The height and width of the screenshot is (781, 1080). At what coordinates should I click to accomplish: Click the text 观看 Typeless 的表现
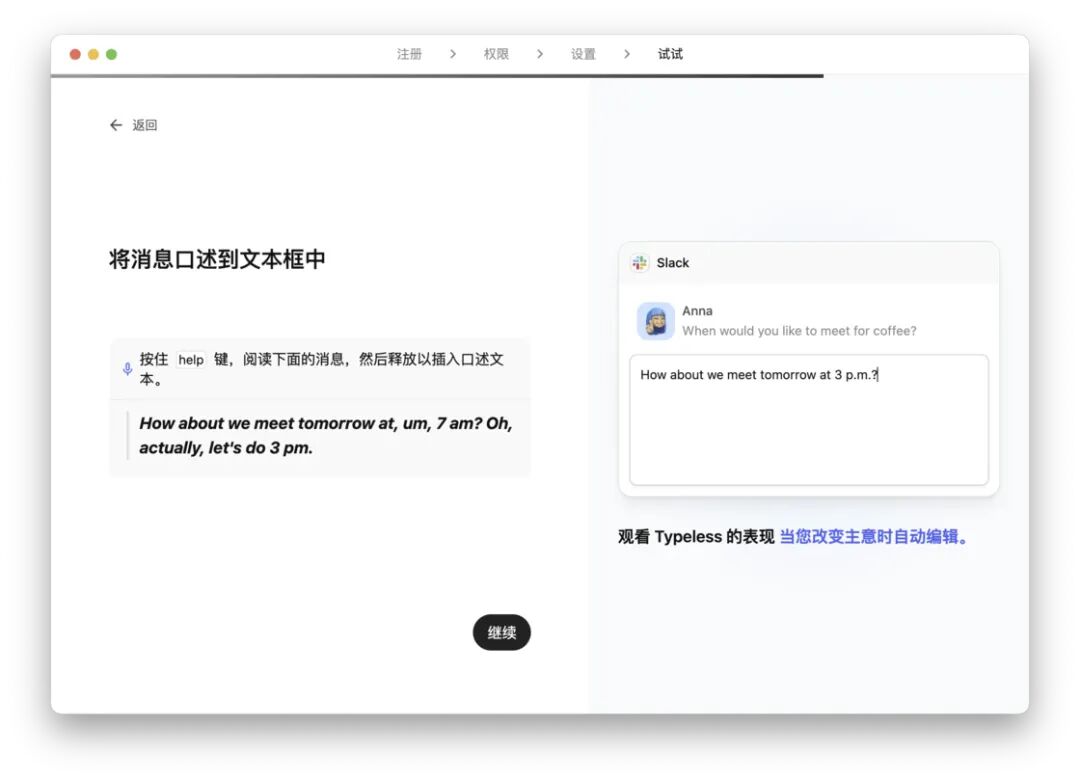(696, 537)
